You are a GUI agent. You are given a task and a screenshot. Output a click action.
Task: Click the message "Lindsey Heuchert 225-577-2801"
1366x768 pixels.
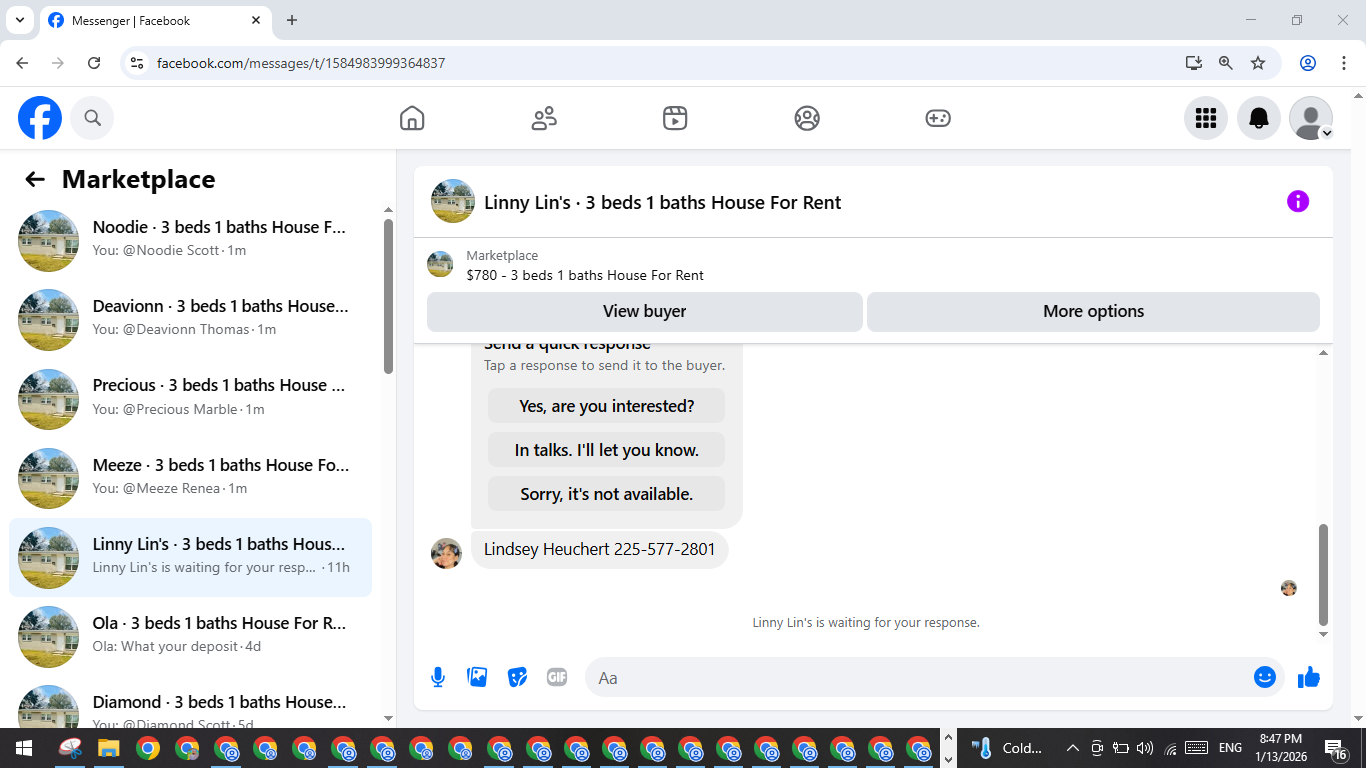[599, 549]
